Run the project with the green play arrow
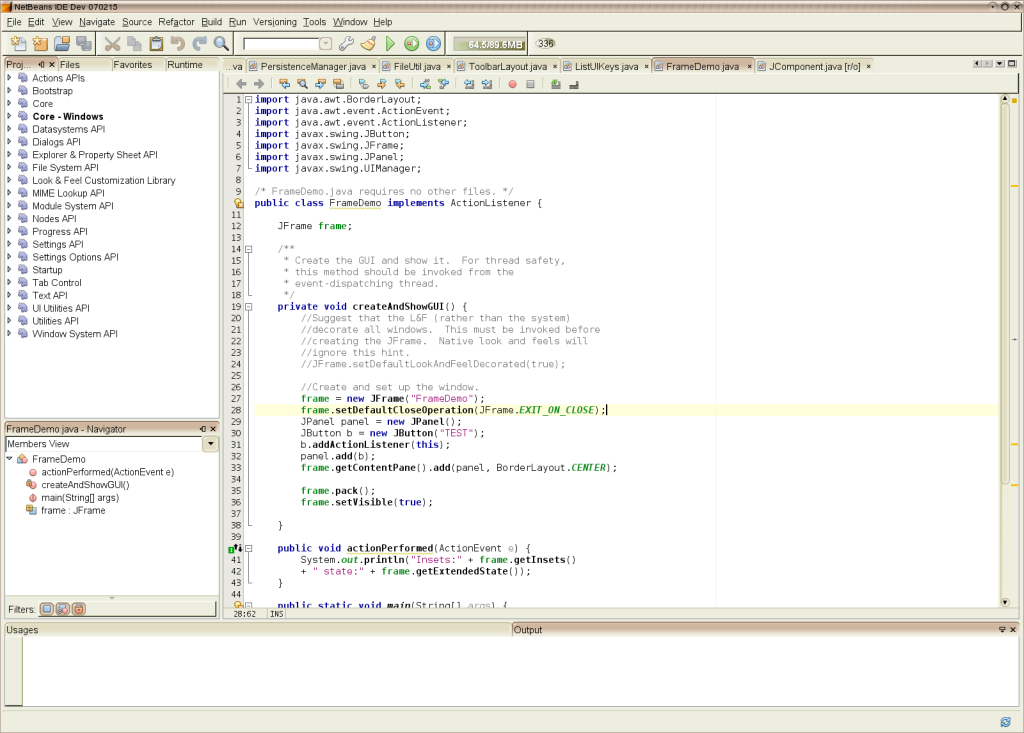This screenshot has height=733, width=1024. point(391,44)
